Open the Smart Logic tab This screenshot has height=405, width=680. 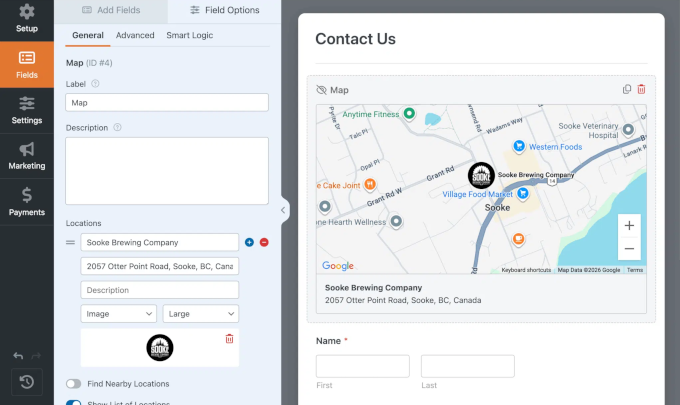click(189, 35)
